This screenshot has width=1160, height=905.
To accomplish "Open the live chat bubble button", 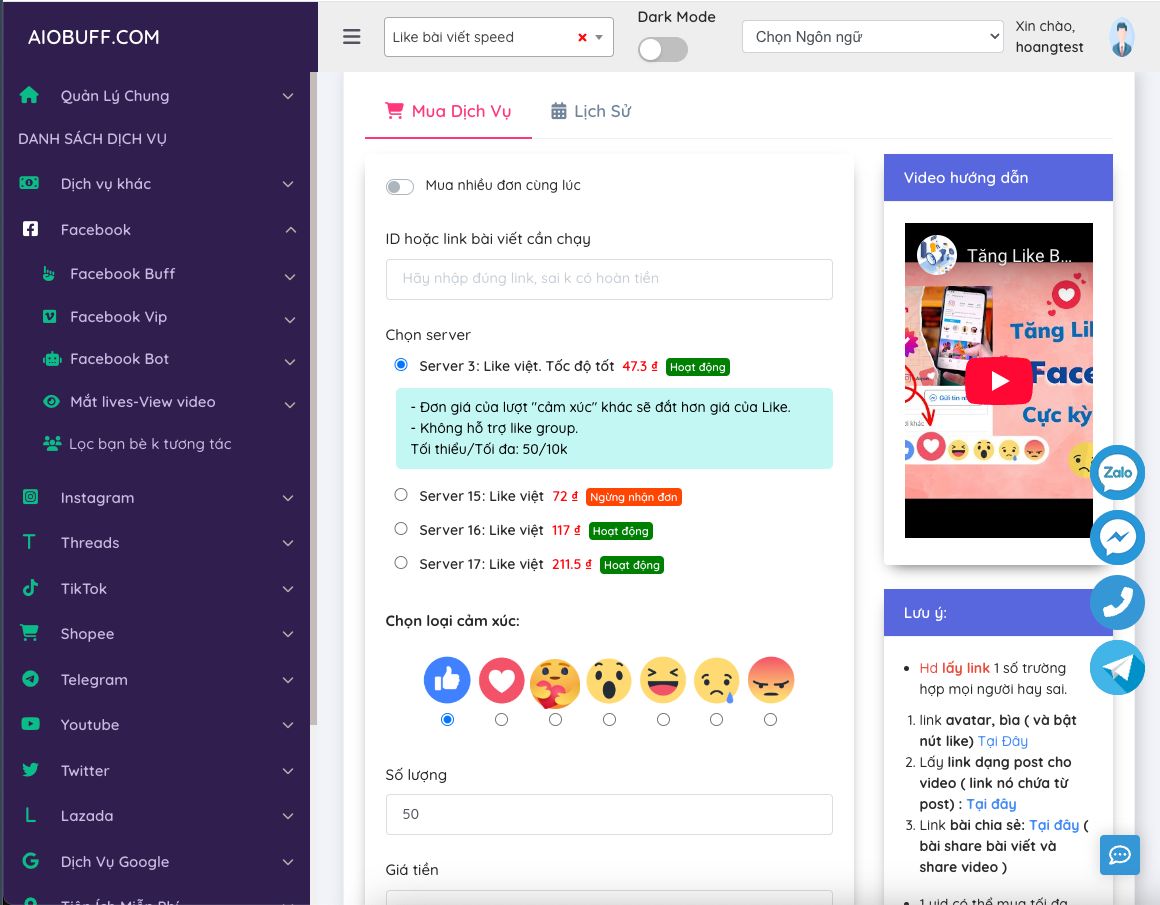I will [1119, 855].
